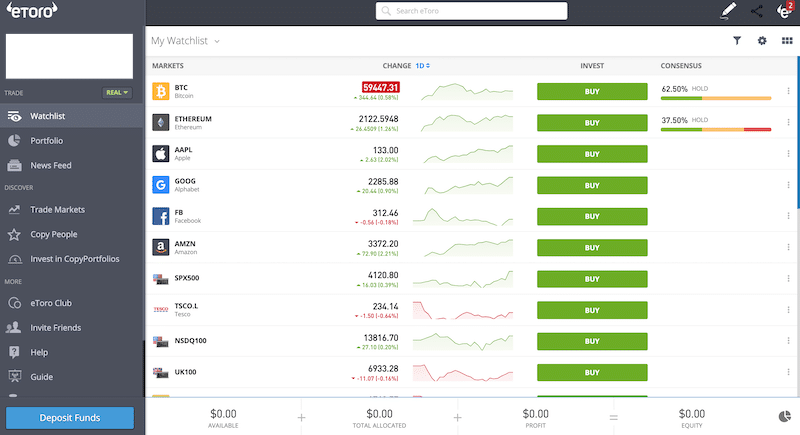The width and height of the screenshot is (800, 435).
Task: Click BUY for GOOG
Action: pos(592,186)
